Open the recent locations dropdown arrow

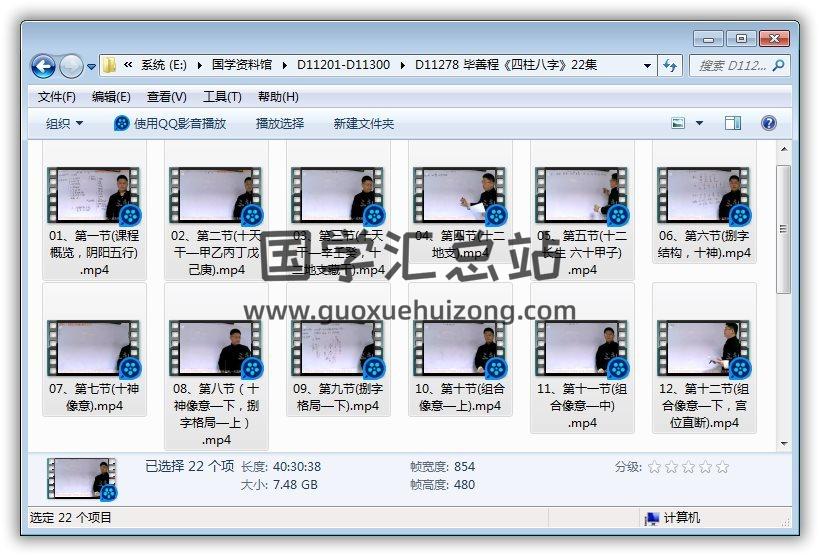(91, 66)
